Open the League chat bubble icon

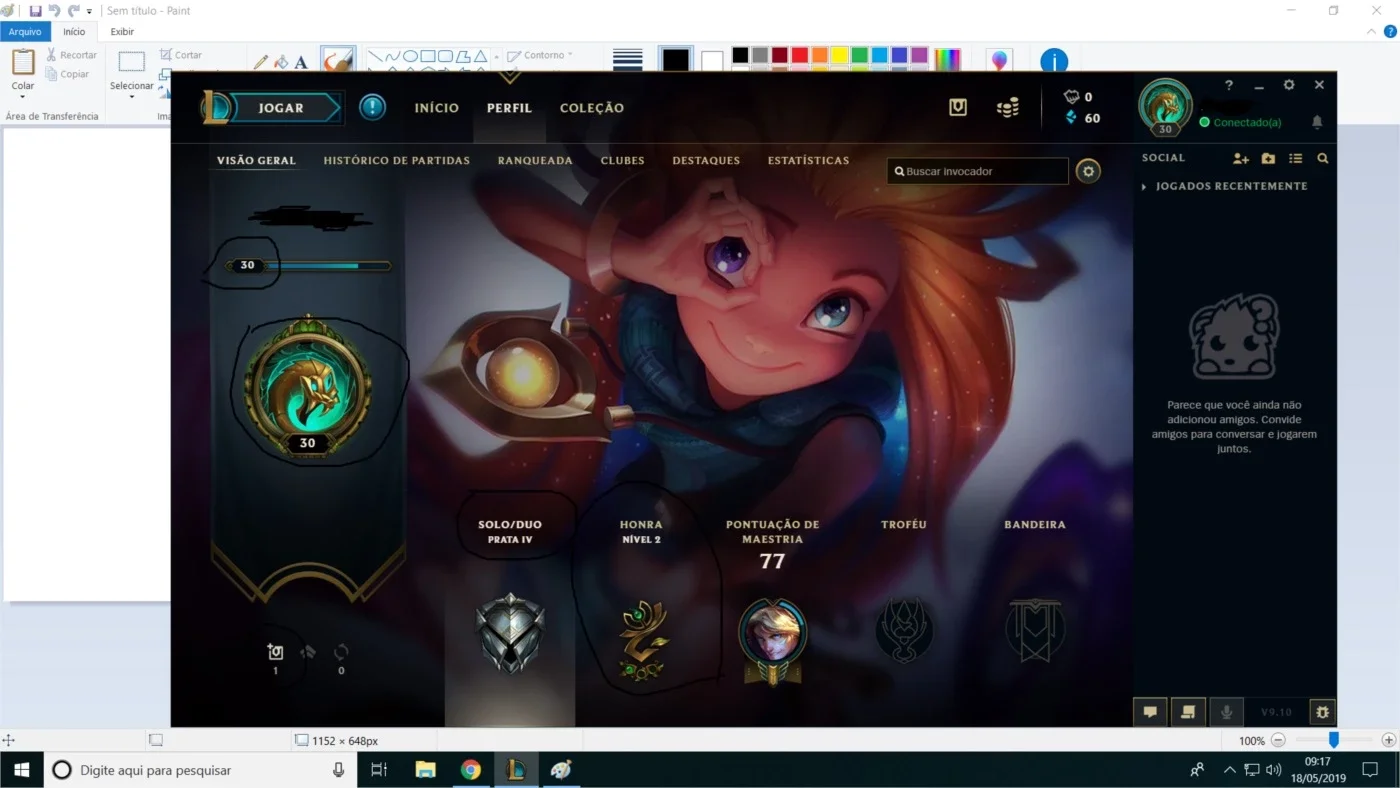coord(1150,712)
